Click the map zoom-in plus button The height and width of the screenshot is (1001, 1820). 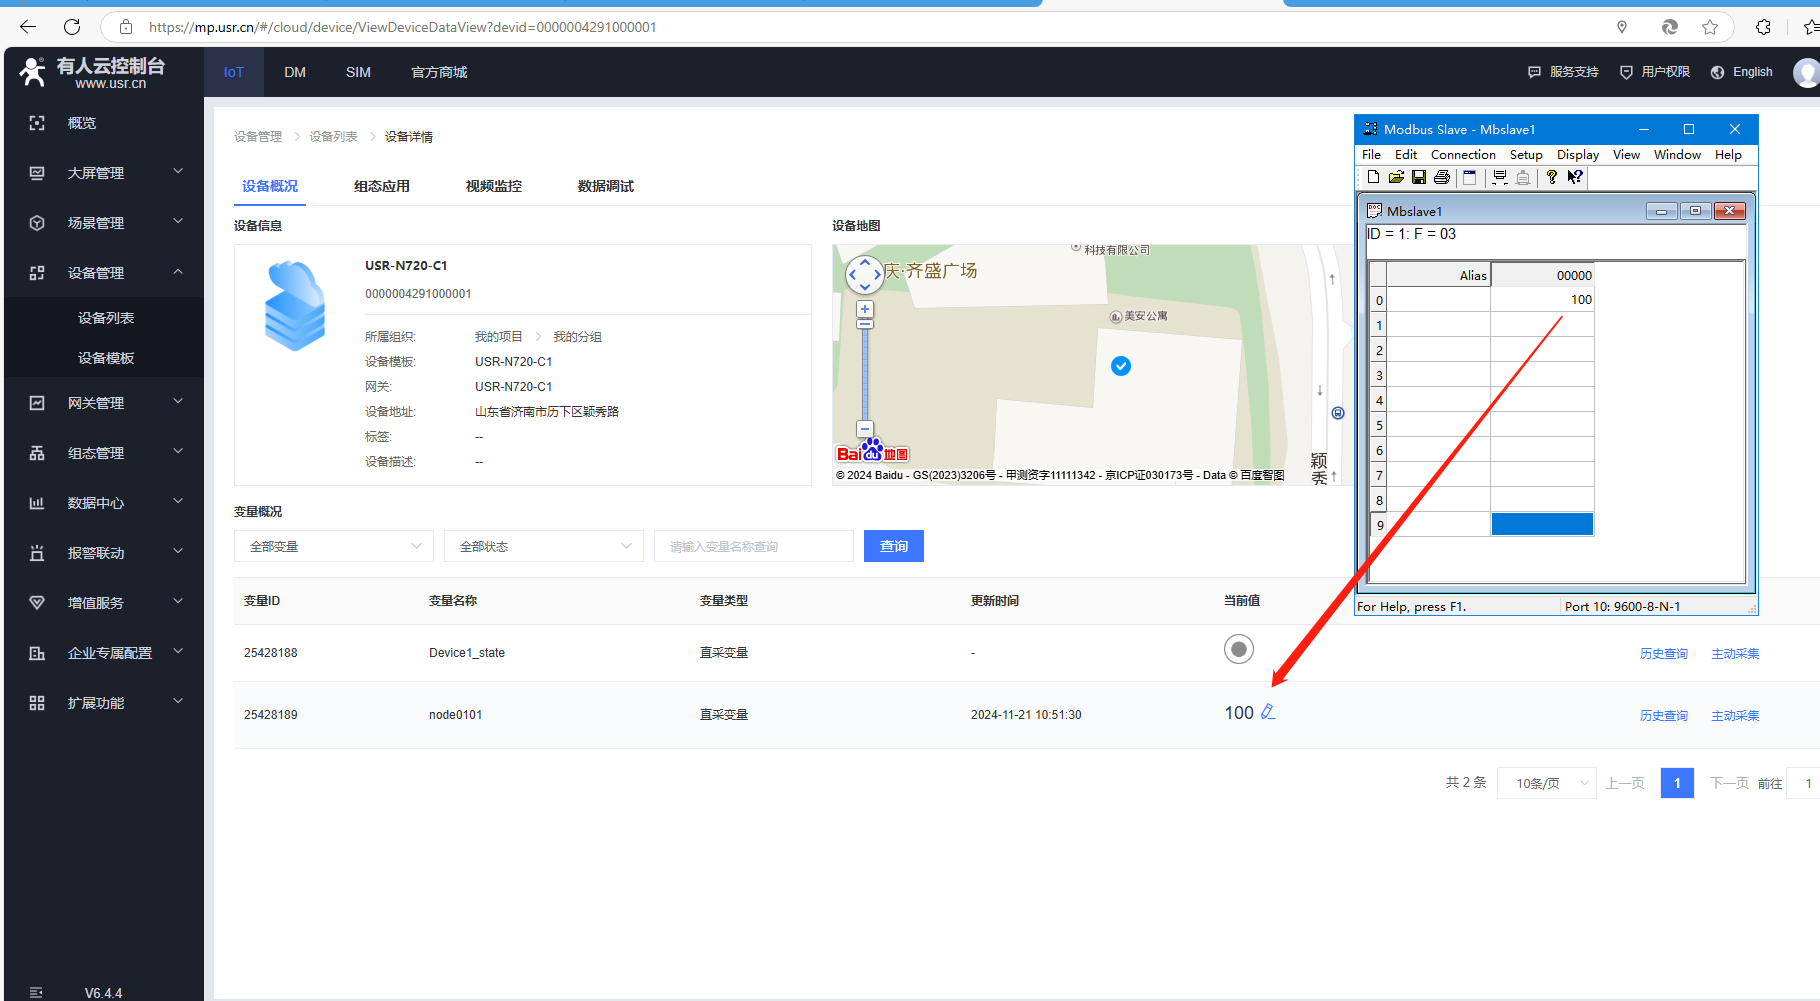865,309
